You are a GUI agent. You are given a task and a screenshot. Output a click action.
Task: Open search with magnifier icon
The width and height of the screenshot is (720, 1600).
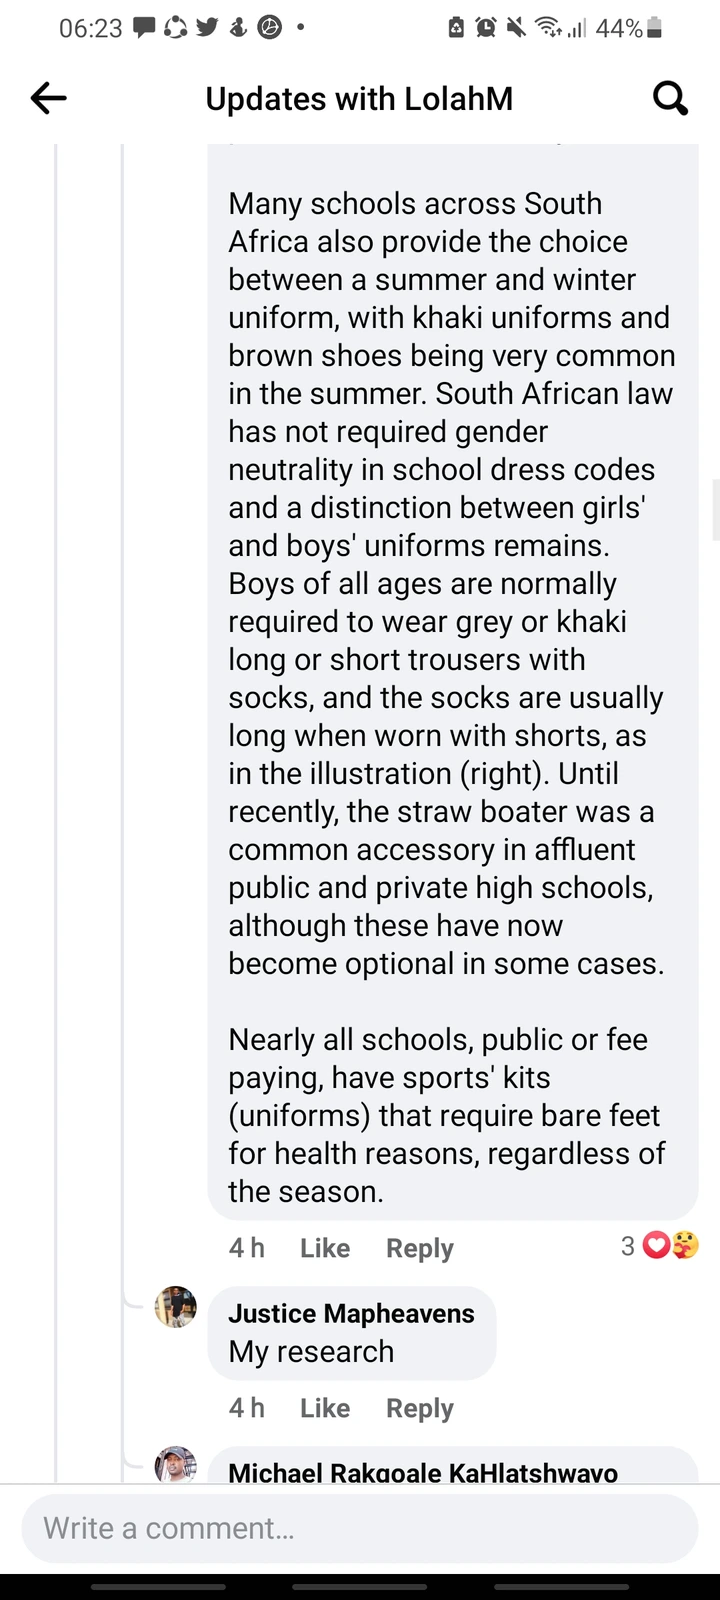tap(670, 98)
